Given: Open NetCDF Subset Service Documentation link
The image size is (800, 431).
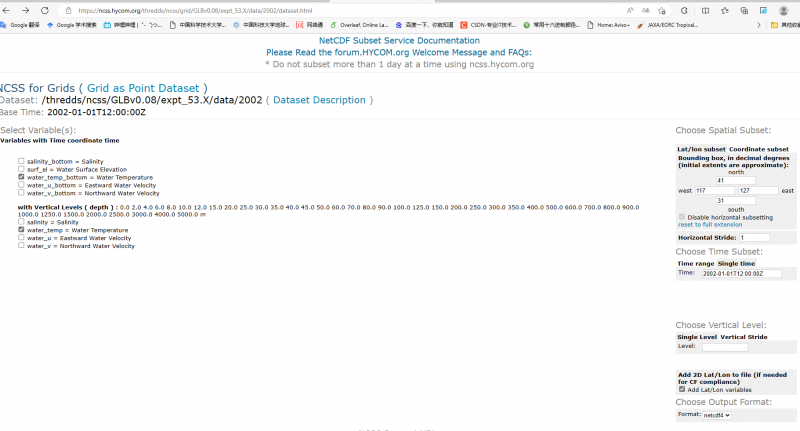Looking at the screenshot, I should 399,41.
